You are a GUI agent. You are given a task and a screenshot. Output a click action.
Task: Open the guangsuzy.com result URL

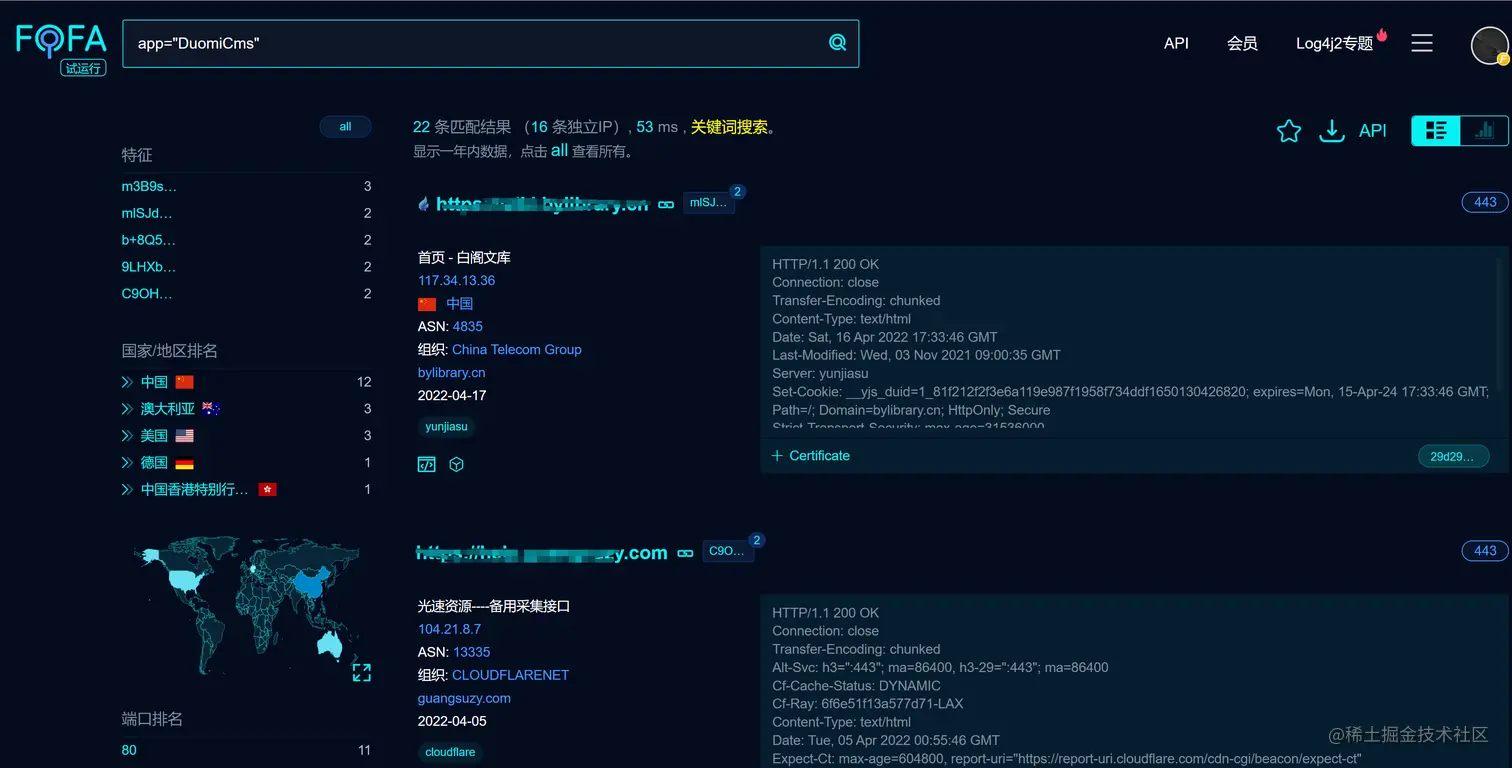click(542, 552)
